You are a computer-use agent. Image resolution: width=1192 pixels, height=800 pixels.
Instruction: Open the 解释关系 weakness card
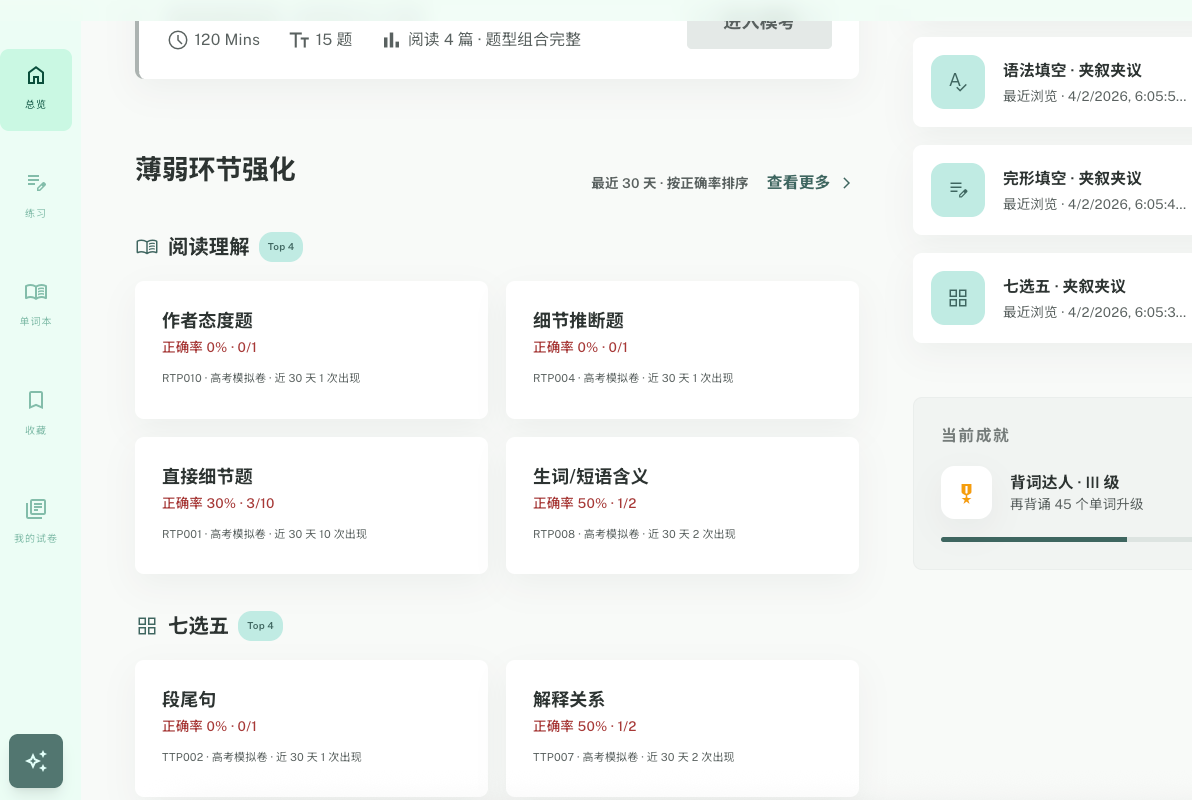(682, 728)
